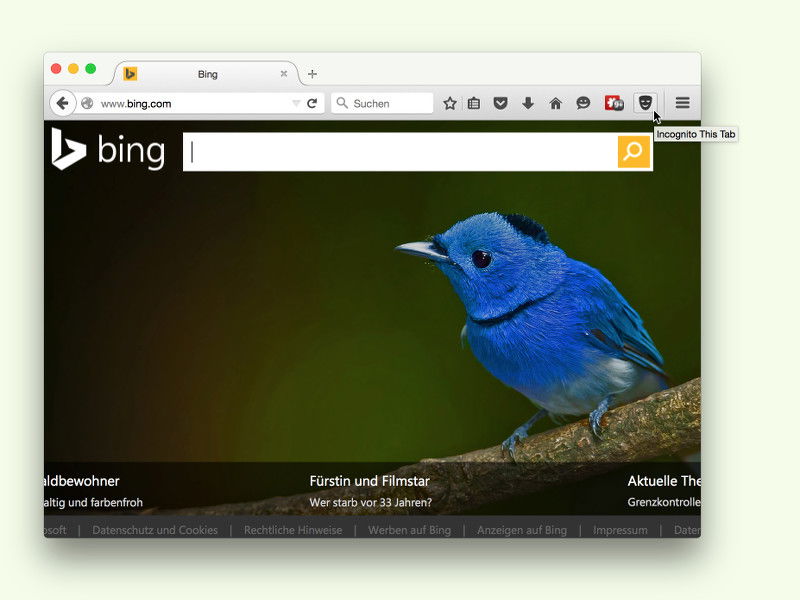Select the Bing tab

click(207, 74)
